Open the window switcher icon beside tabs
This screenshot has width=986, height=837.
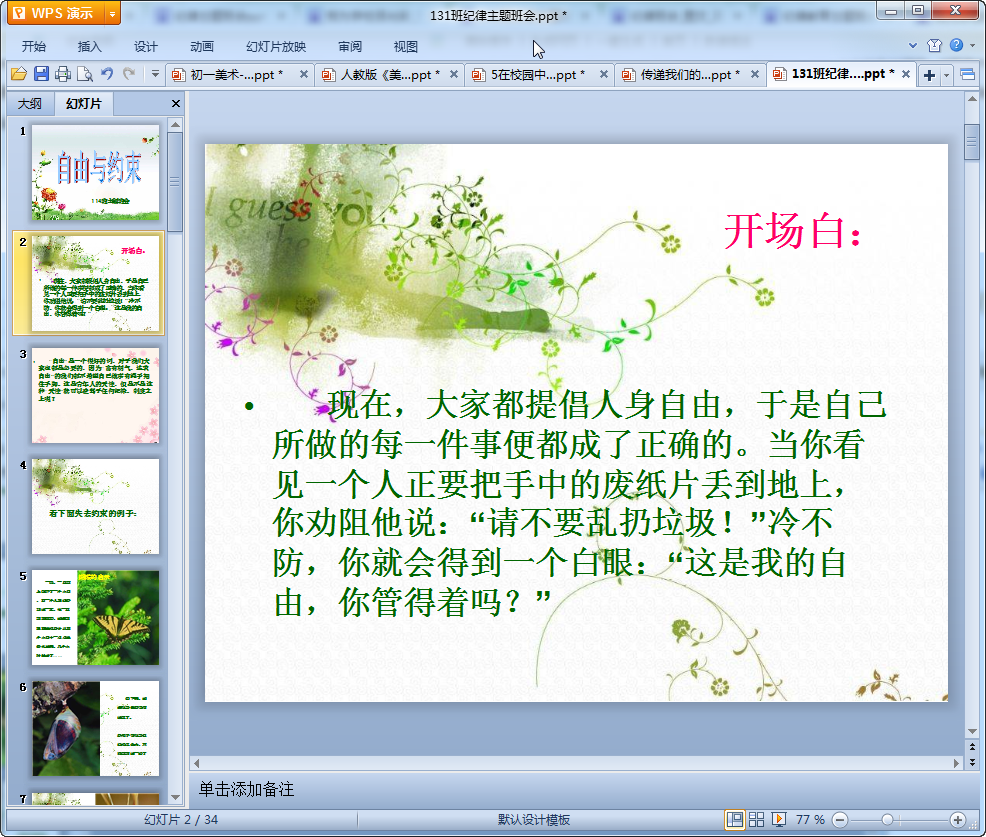click(x=967, y=75)
